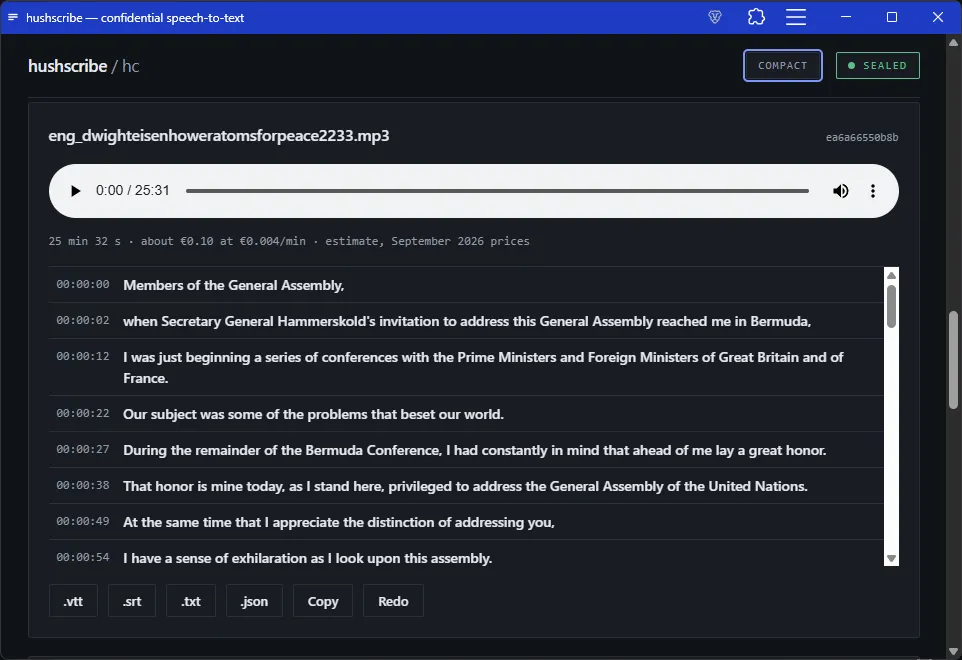Click the 0:00 / 25:31 time display
The width and height of the screenshot is (962, 660).
pyautogui.click(x=133, y=190)
